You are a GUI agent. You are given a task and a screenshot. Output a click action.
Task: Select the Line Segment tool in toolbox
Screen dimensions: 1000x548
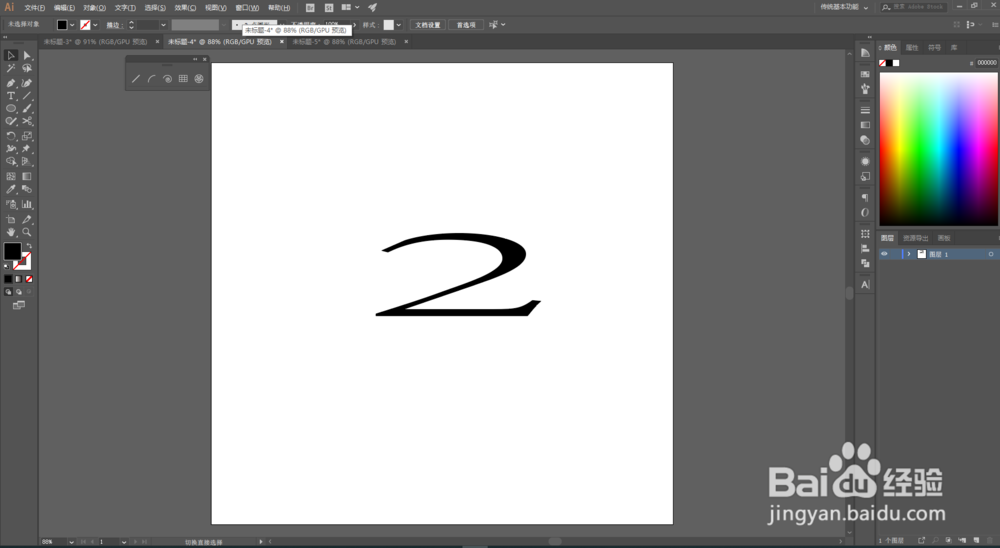click(x=27, y=96)
